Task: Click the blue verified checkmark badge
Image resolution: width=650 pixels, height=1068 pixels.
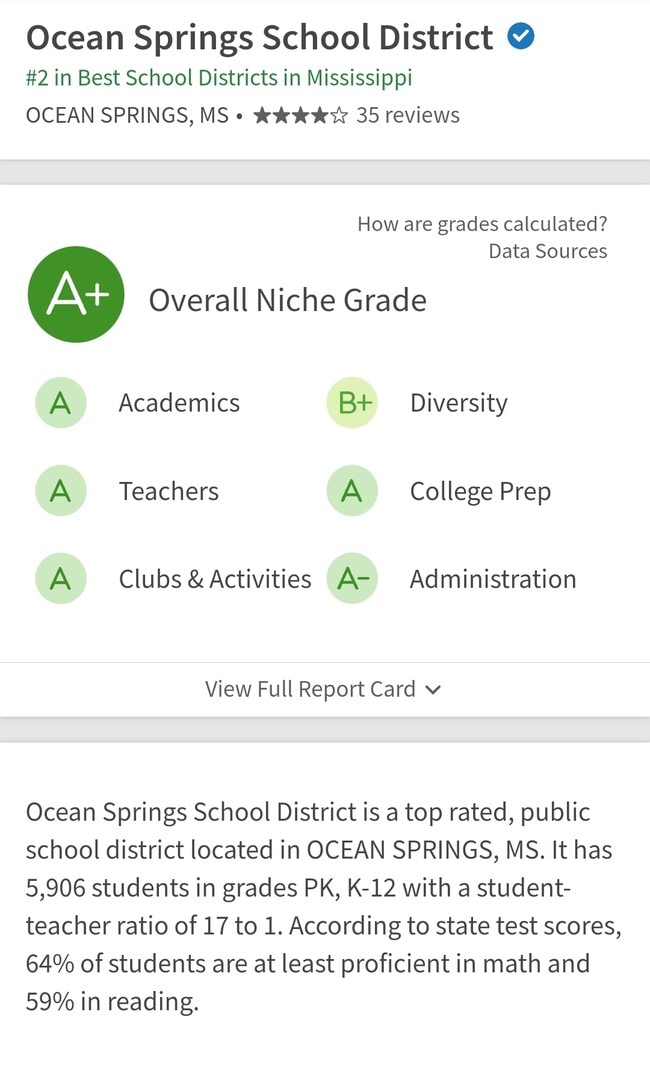Action: click(x=521, y=38)
